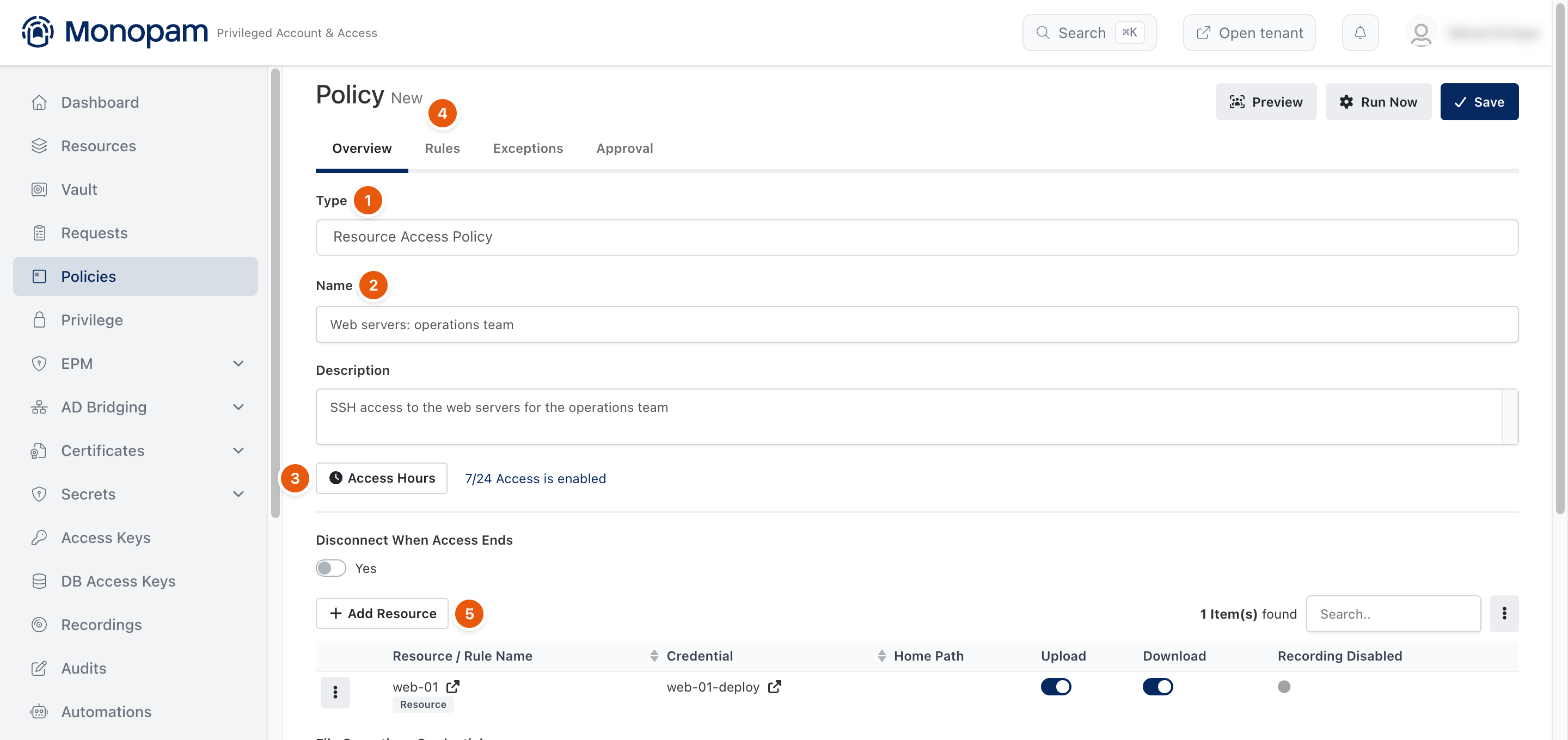Switch to the Exceptions tab
This screenshot has height=740, width=1568.
point(528,149)
